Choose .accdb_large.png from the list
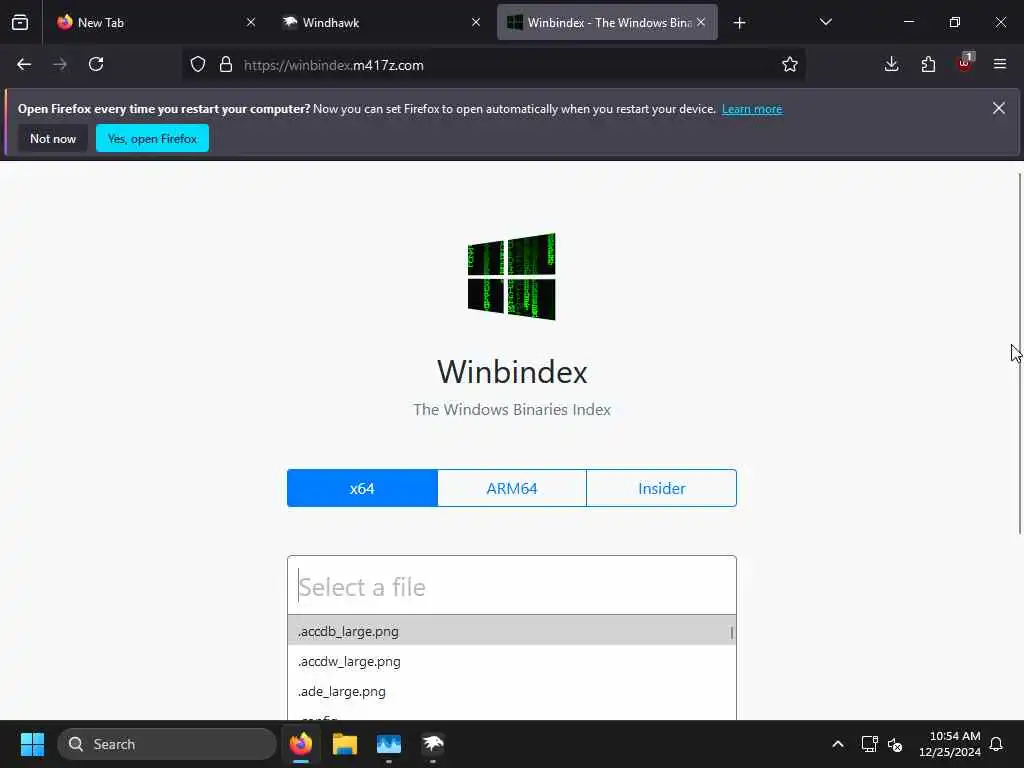This screenshot has width=1024, height=768. pyautogui.click(x=512, y=631)
